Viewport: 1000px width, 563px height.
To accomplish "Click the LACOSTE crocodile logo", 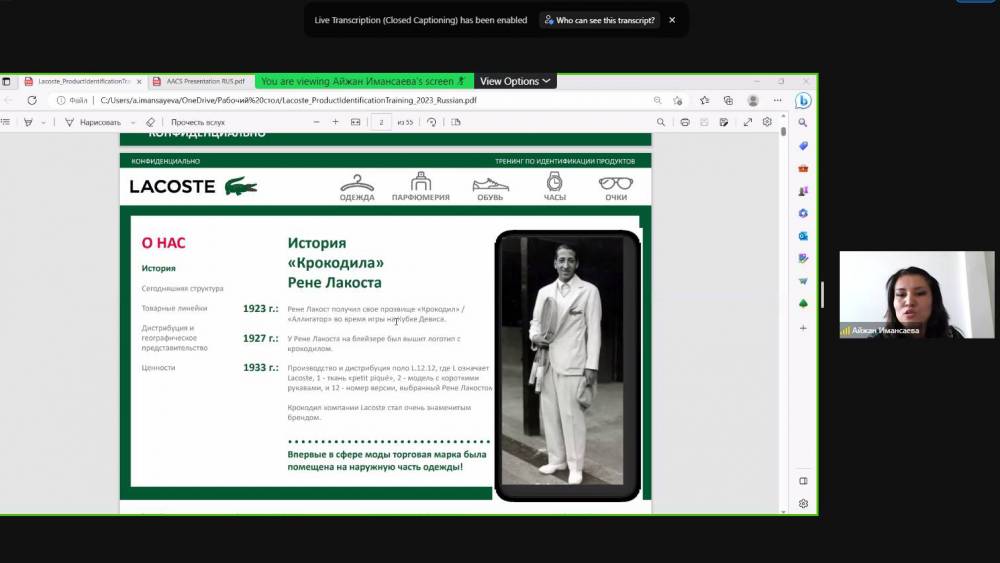I will coord(193,186).
